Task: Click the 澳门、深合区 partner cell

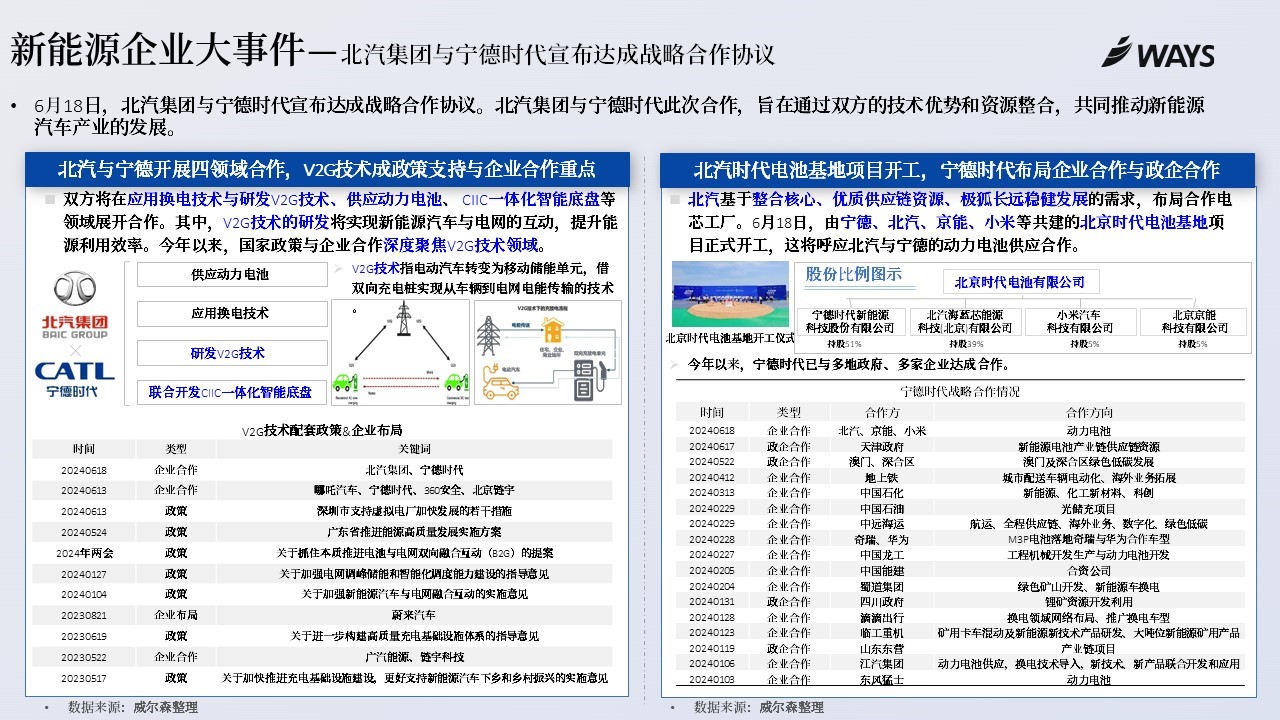Action: [x=881, y=462]
